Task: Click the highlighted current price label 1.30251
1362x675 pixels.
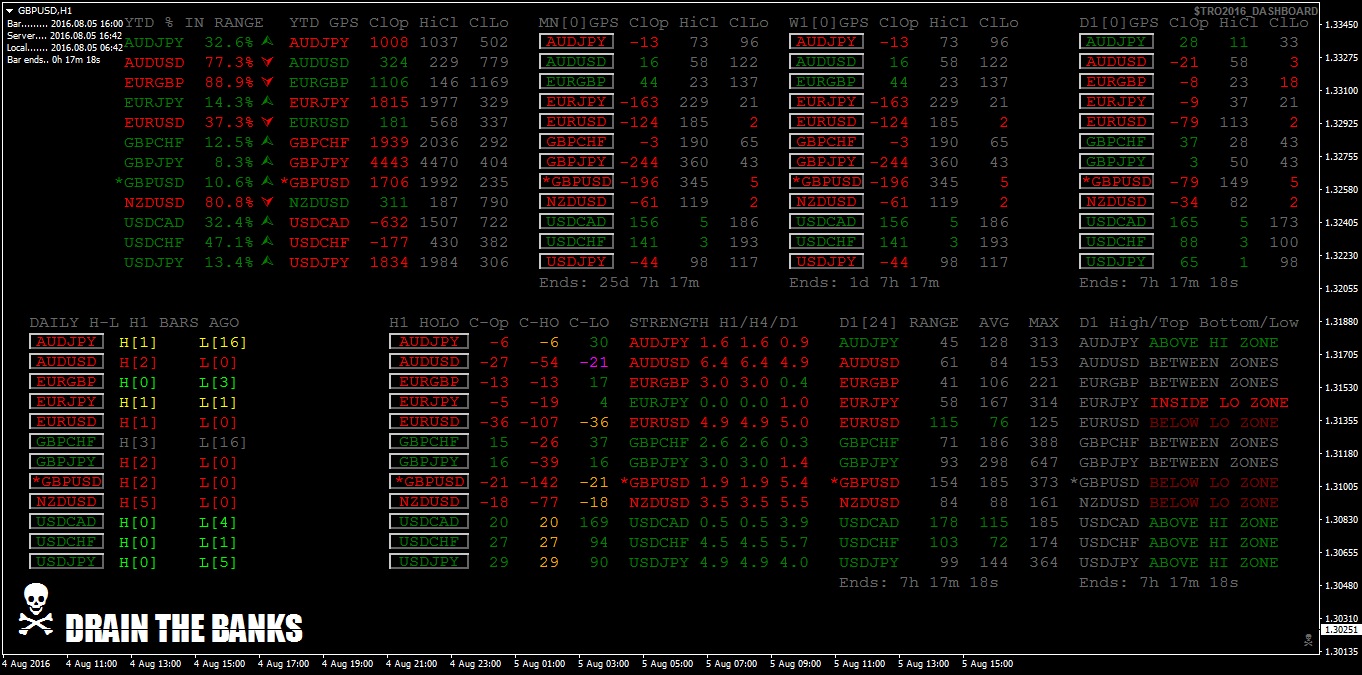Action: (x=1339, y=630)
